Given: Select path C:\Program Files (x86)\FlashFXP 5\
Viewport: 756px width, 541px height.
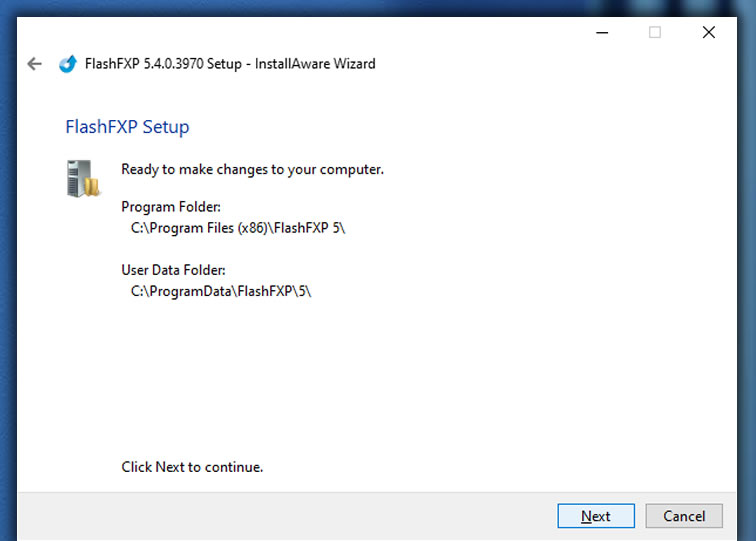Looking at the screenshot, I should click(x=238, y=228).
